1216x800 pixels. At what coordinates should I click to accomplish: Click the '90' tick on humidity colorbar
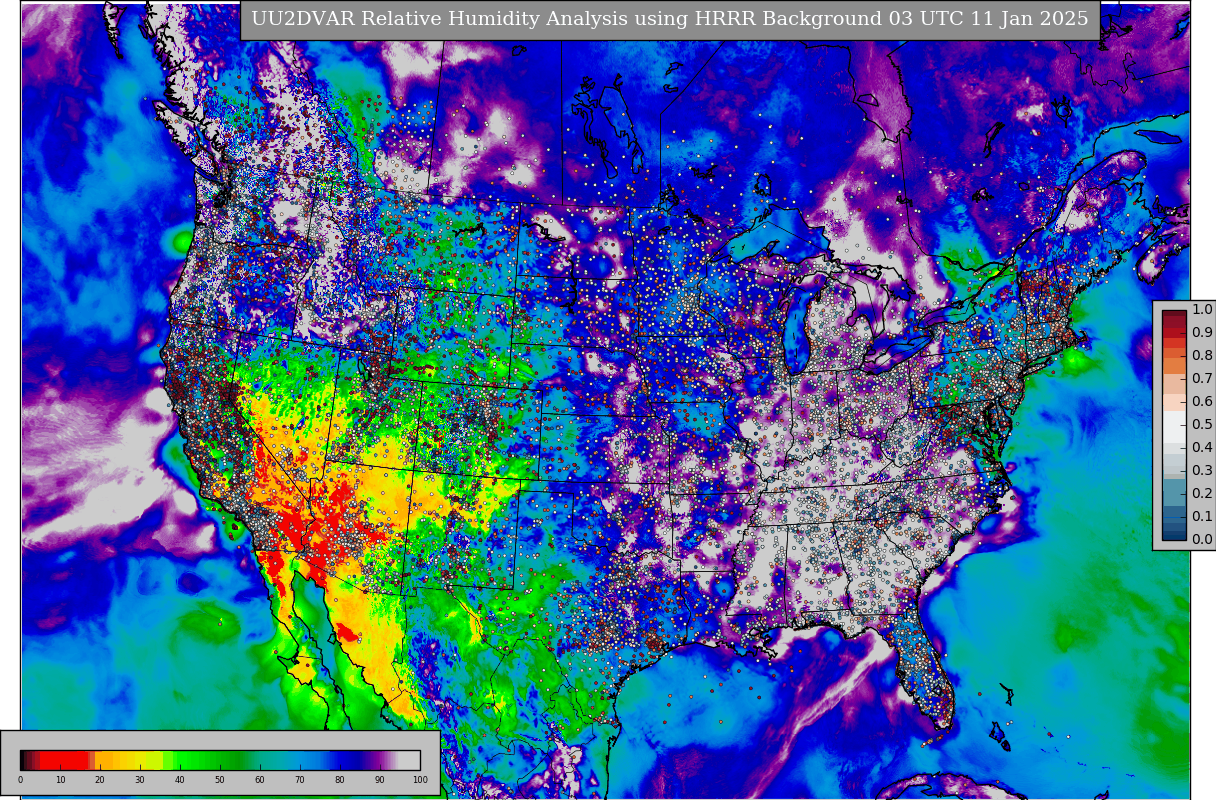tap(380, 780)
